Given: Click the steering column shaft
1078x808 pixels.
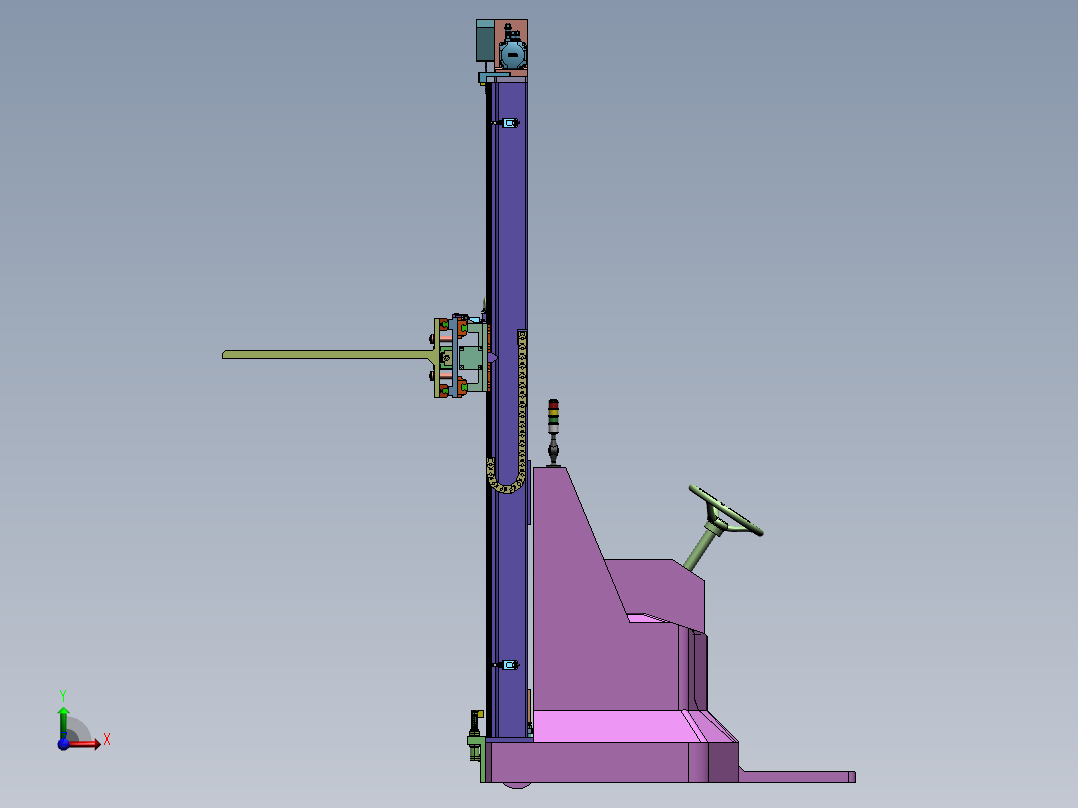Looking at the screenshot, I should [x=701, y=547].
